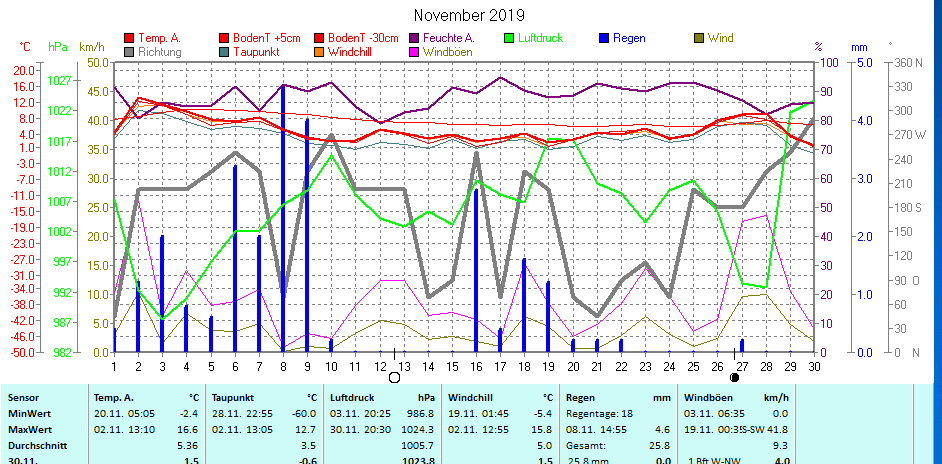Click the BodenT -30cm legend color box
942x464 pixels.
coord(318,38)
